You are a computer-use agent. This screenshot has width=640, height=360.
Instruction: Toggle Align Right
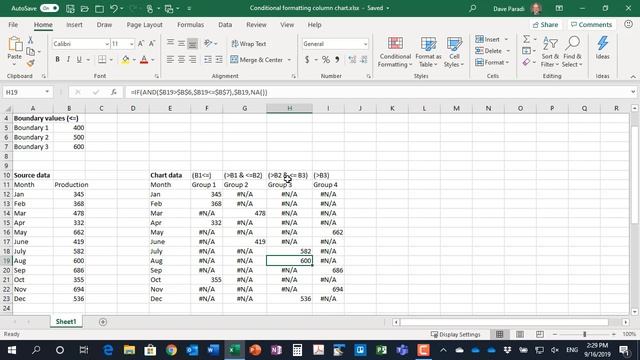click(192, 60)
